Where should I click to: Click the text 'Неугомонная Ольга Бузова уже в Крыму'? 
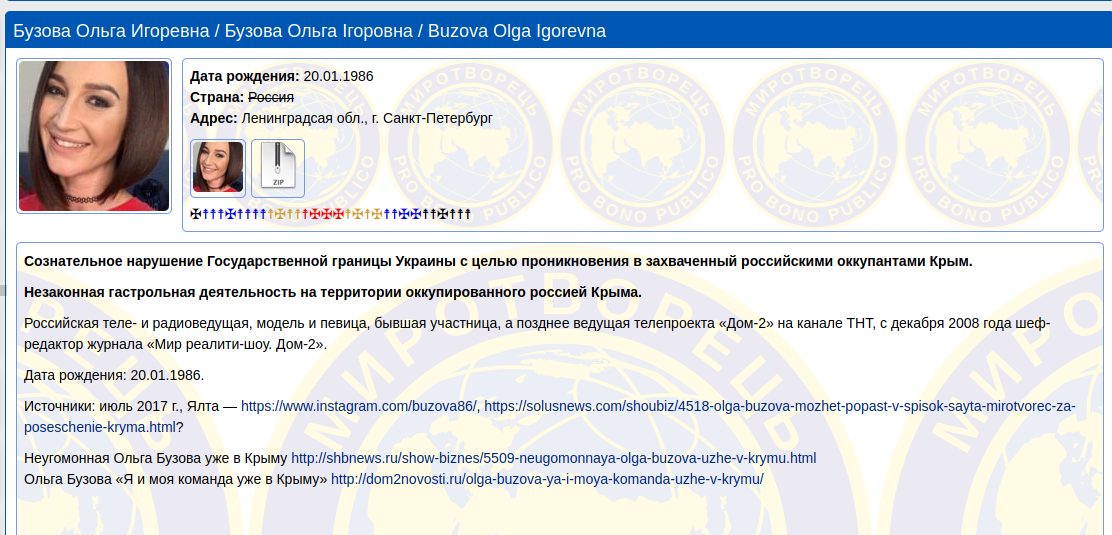(x=156, y=458)
